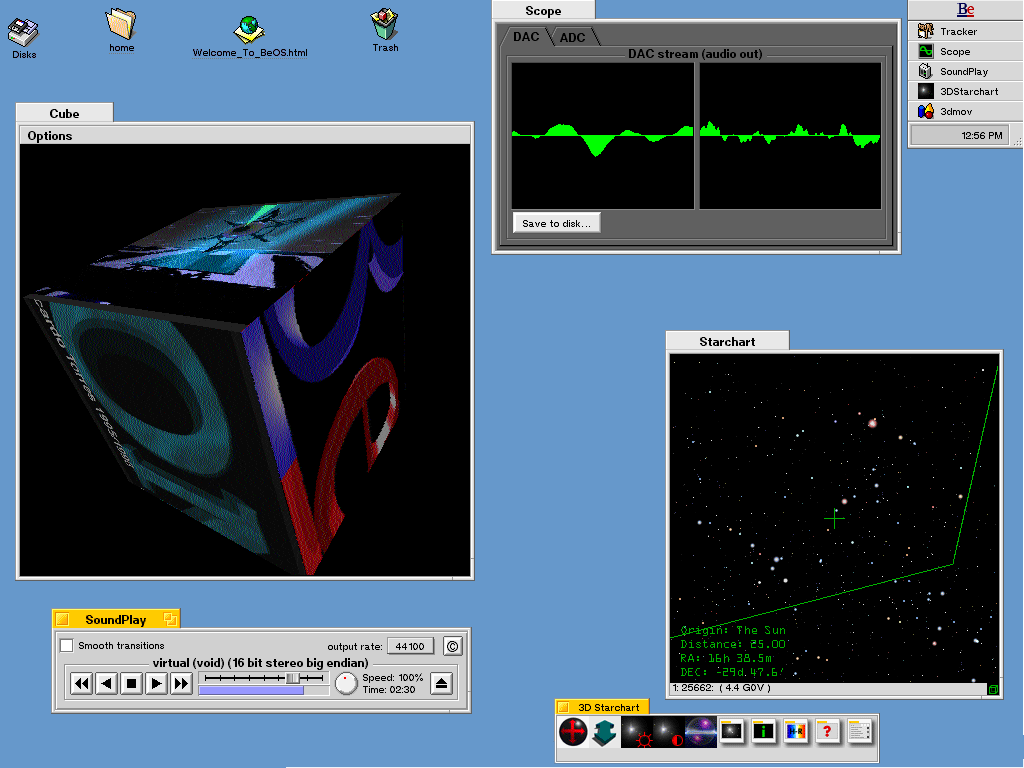This screenshot has height=768, width=1024.
Task: Click the SoundPlay window zoom toggle
Action: click(170, 620)
